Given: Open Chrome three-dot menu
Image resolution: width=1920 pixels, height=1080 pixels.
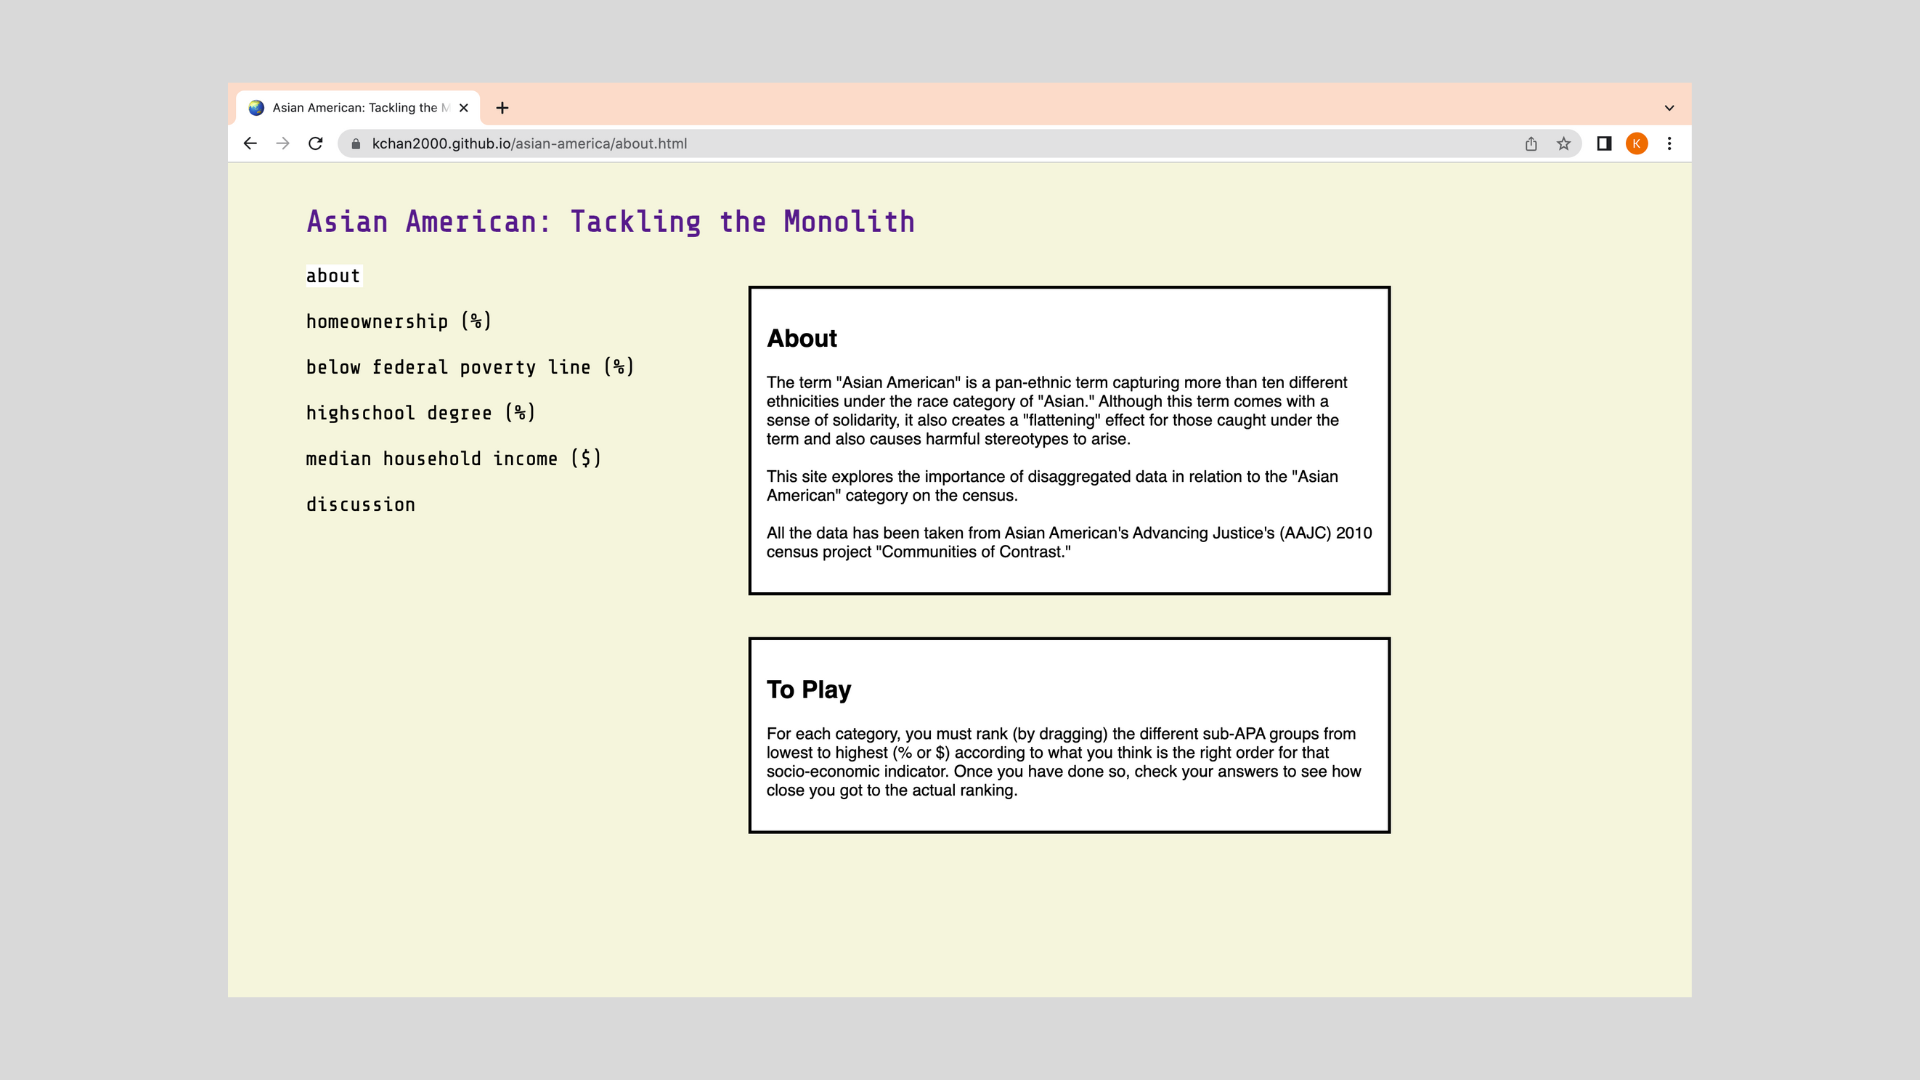Looking at the screenshot, I should [1669, 144].
